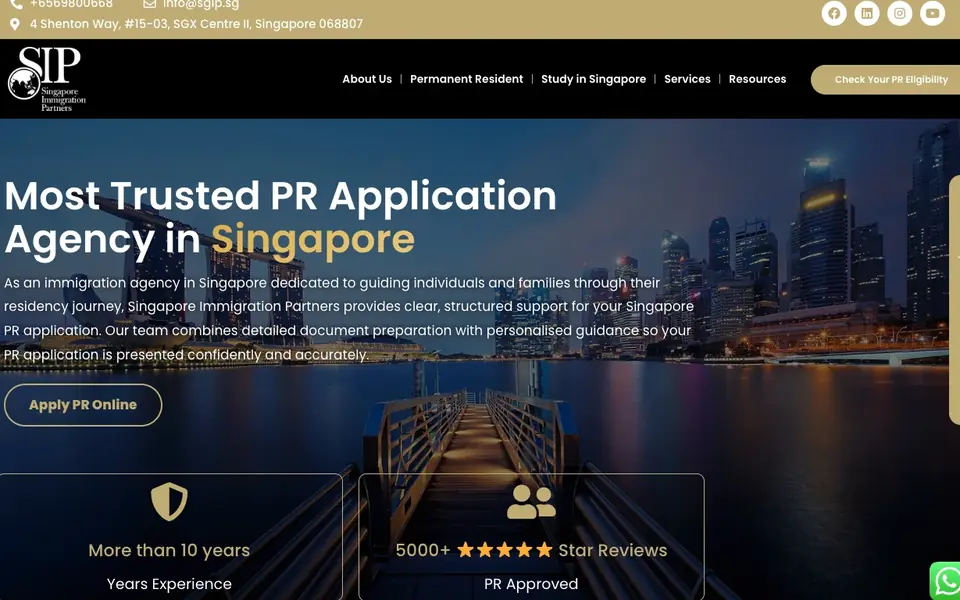Open the Instagram social icon
The height and width of the screenshot is (600, 960).
pyautogui.click(x=899, y=13)
